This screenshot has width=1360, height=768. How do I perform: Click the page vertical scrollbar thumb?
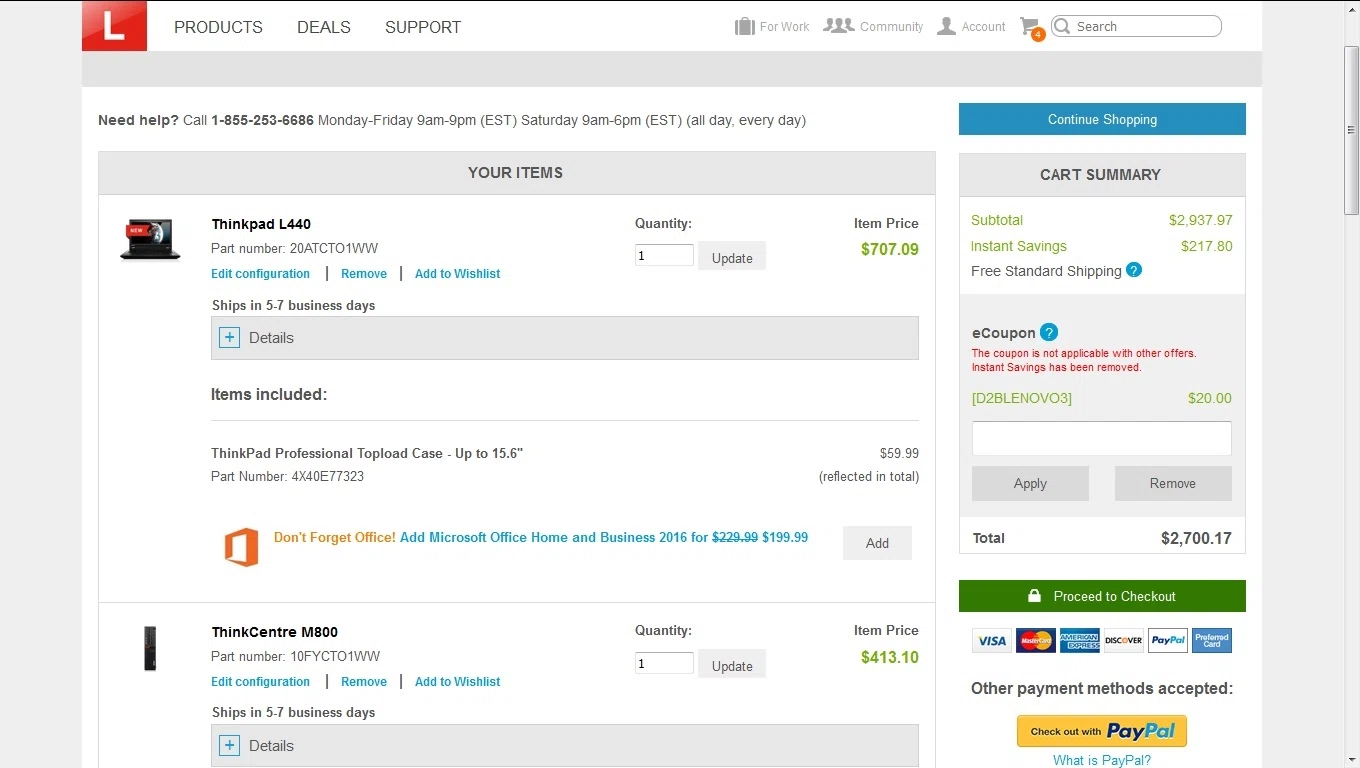(1351, 130)
